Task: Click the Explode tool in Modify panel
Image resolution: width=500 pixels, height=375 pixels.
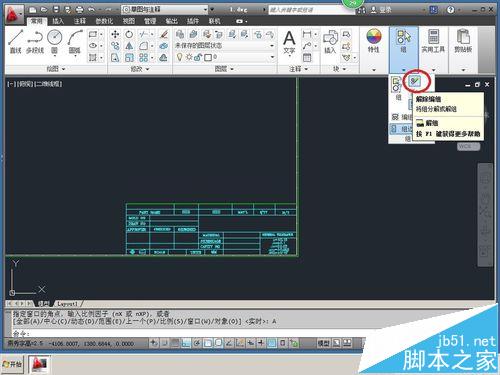Action: 163,46
